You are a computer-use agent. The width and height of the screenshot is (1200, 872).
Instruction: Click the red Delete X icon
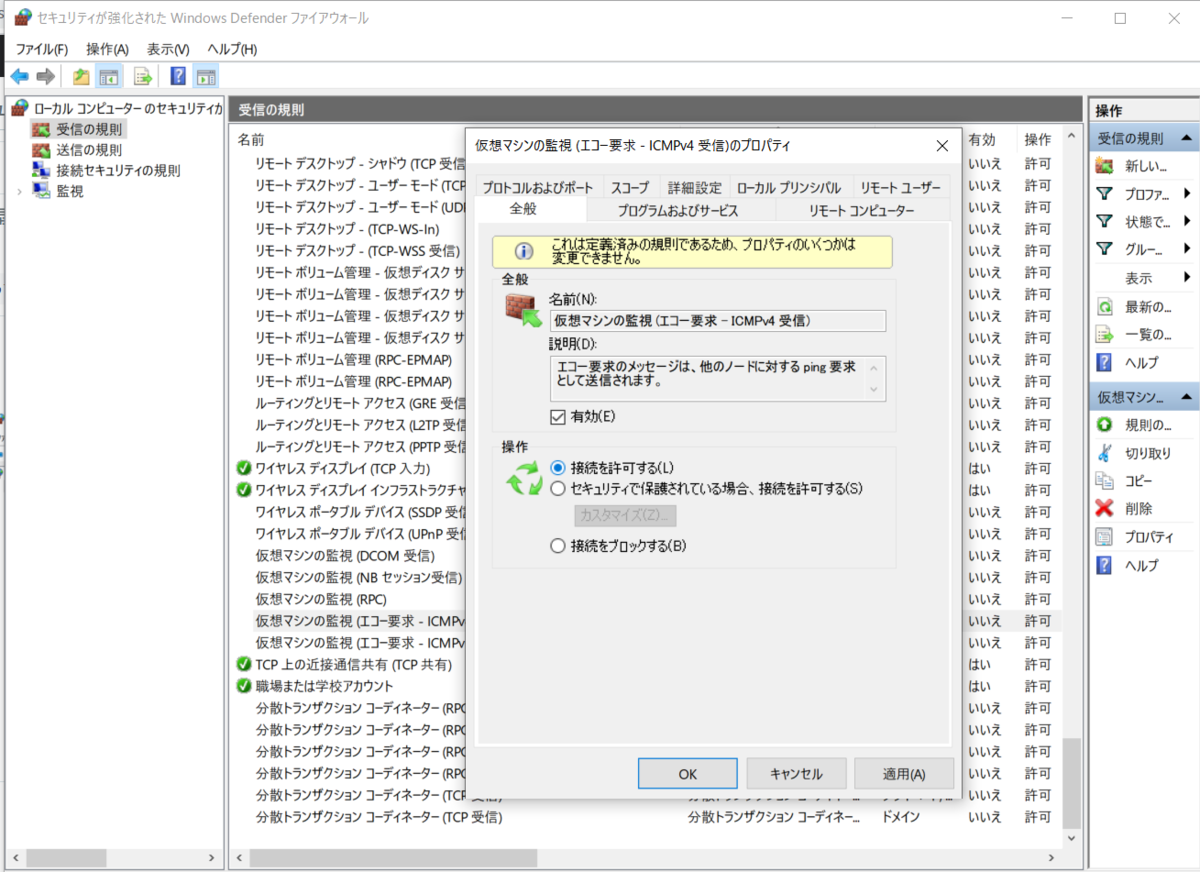tap(1105, 508)
